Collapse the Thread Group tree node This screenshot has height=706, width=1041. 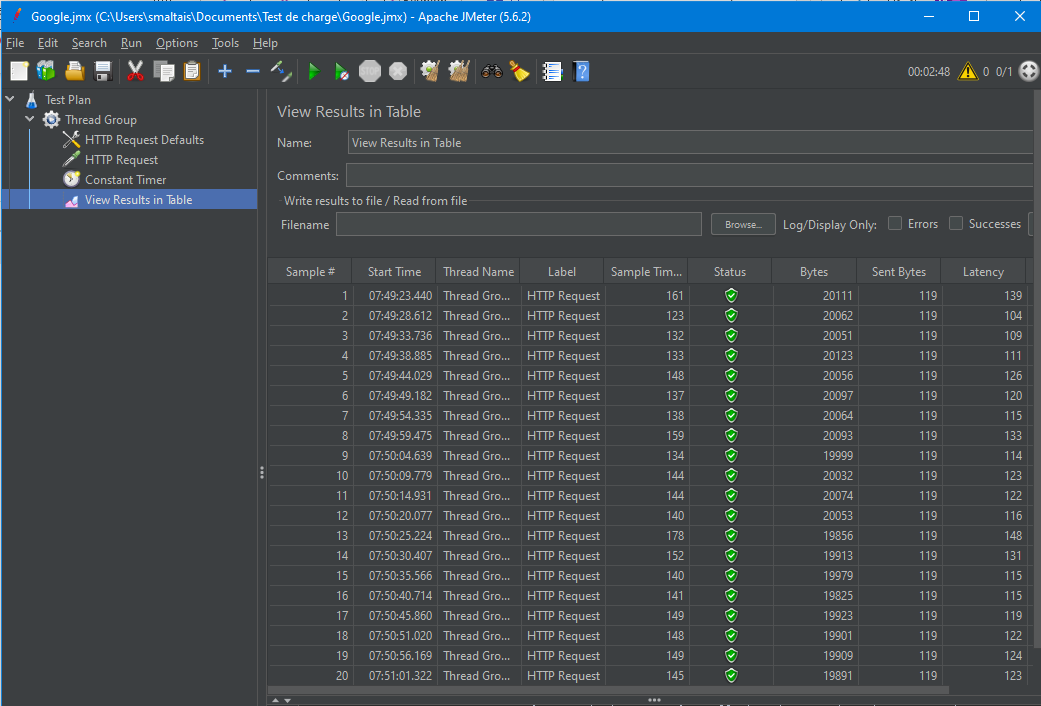pyautogui.click(x=29, y=120)
